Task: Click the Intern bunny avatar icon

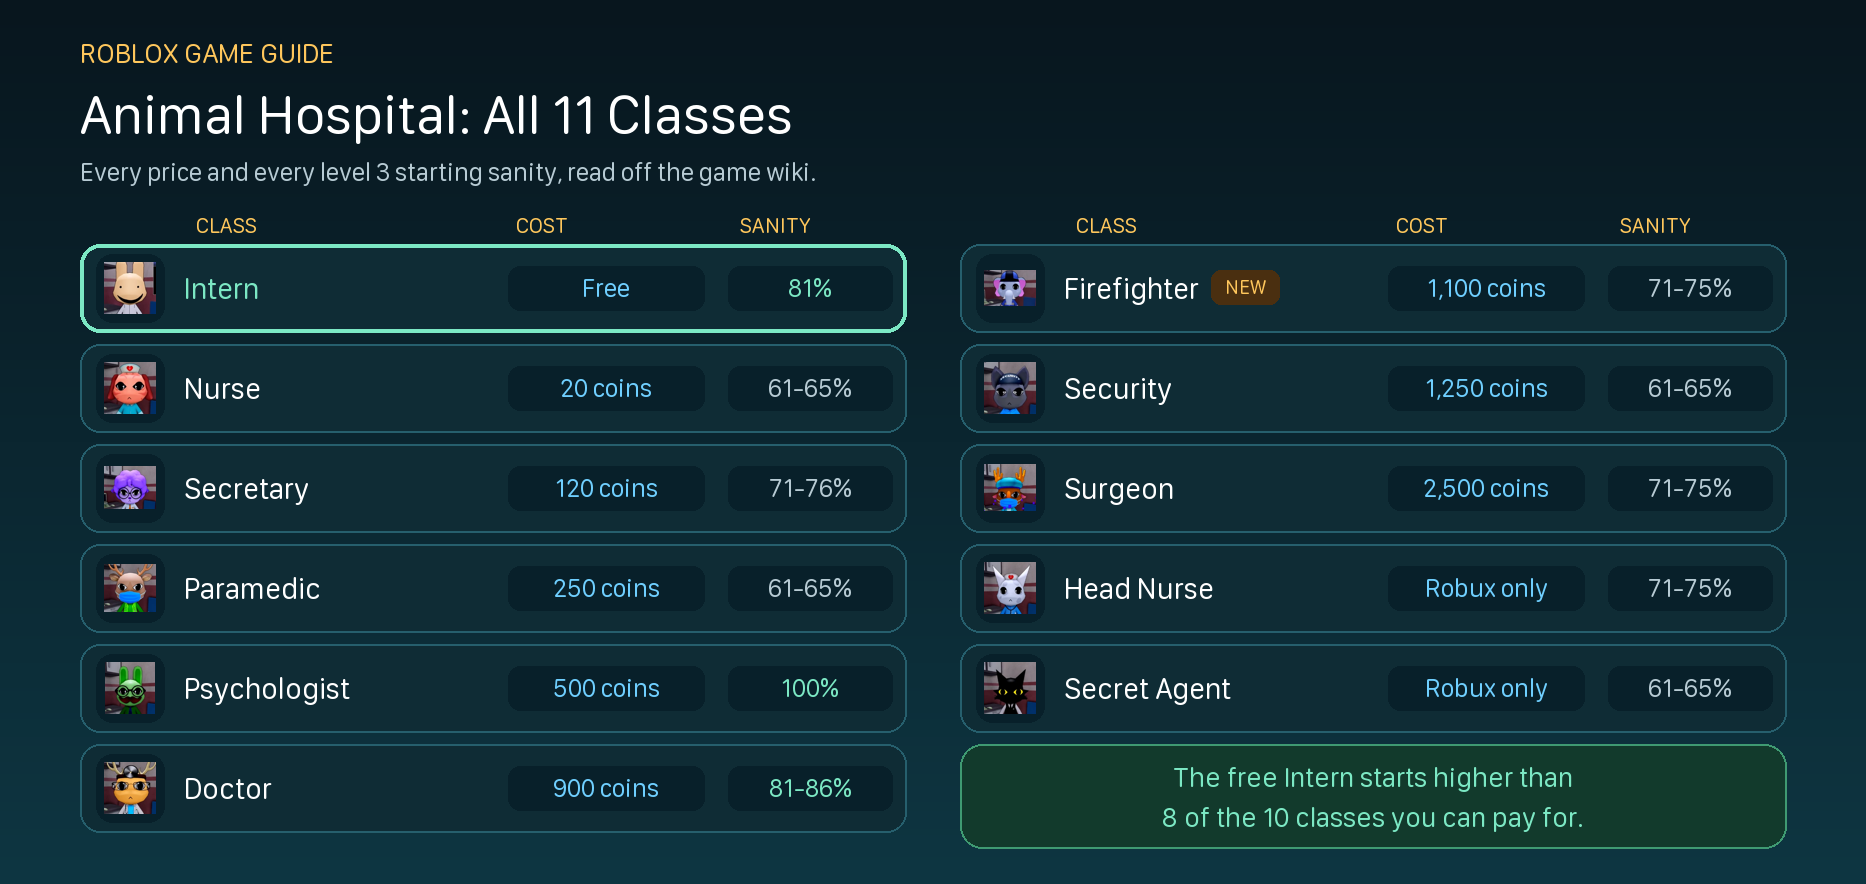Action: tap(130, 288)
